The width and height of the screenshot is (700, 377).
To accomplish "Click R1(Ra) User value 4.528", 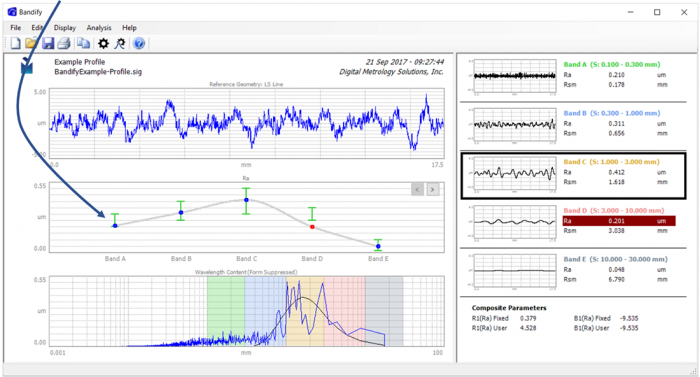I will click(528, 328).
